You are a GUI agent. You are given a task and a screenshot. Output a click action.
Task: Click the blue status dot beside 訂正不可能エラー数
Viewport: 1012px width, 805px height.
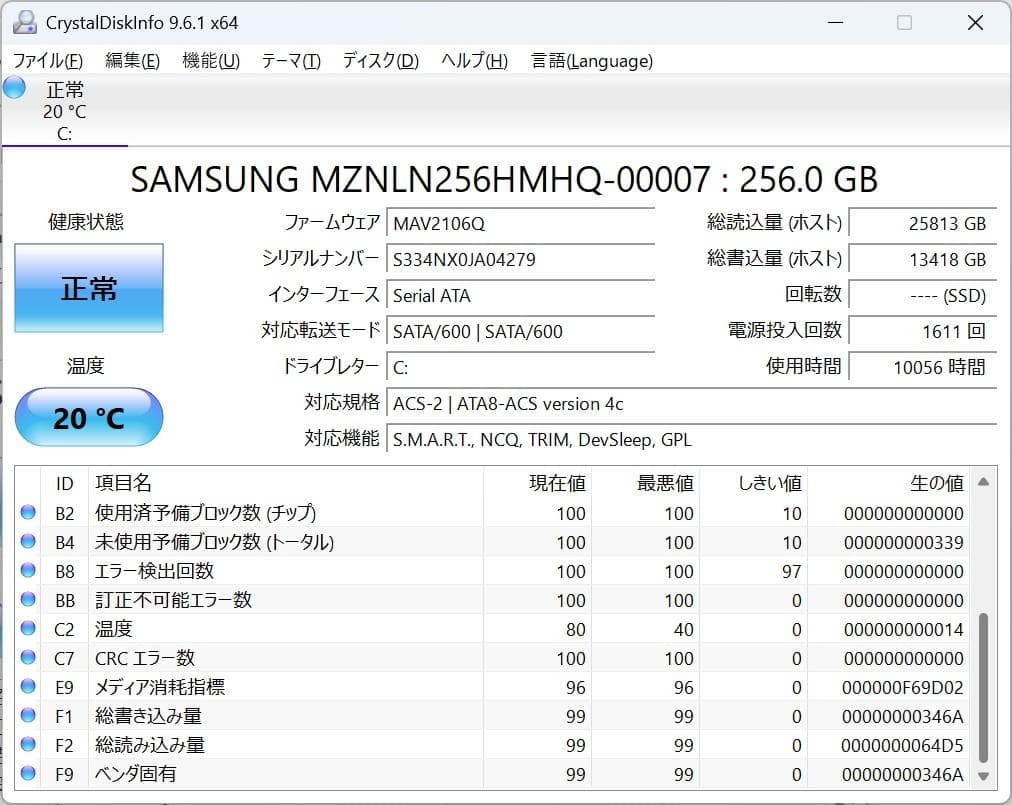pos(29,600)
